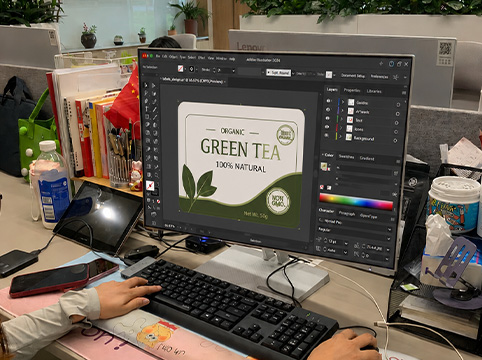Open the Color panel menu icon
482x360 pixels.
point(398,161)
